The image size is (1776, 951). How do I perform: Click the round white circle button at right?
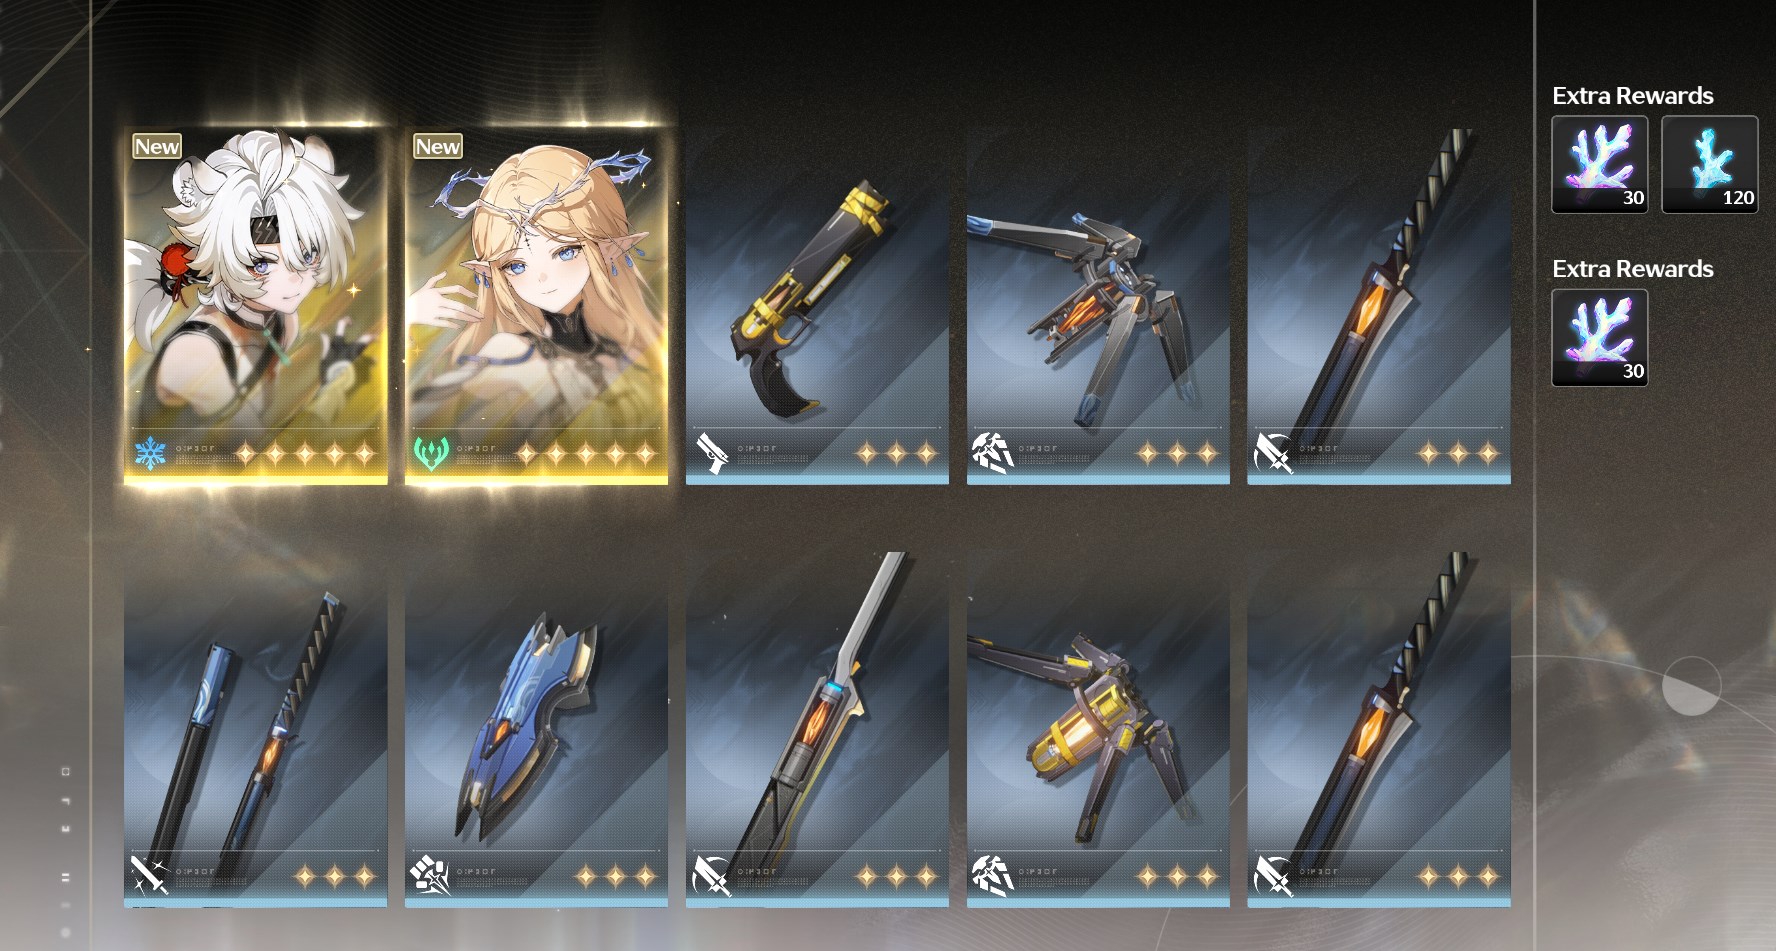(x=1691, y=686)
